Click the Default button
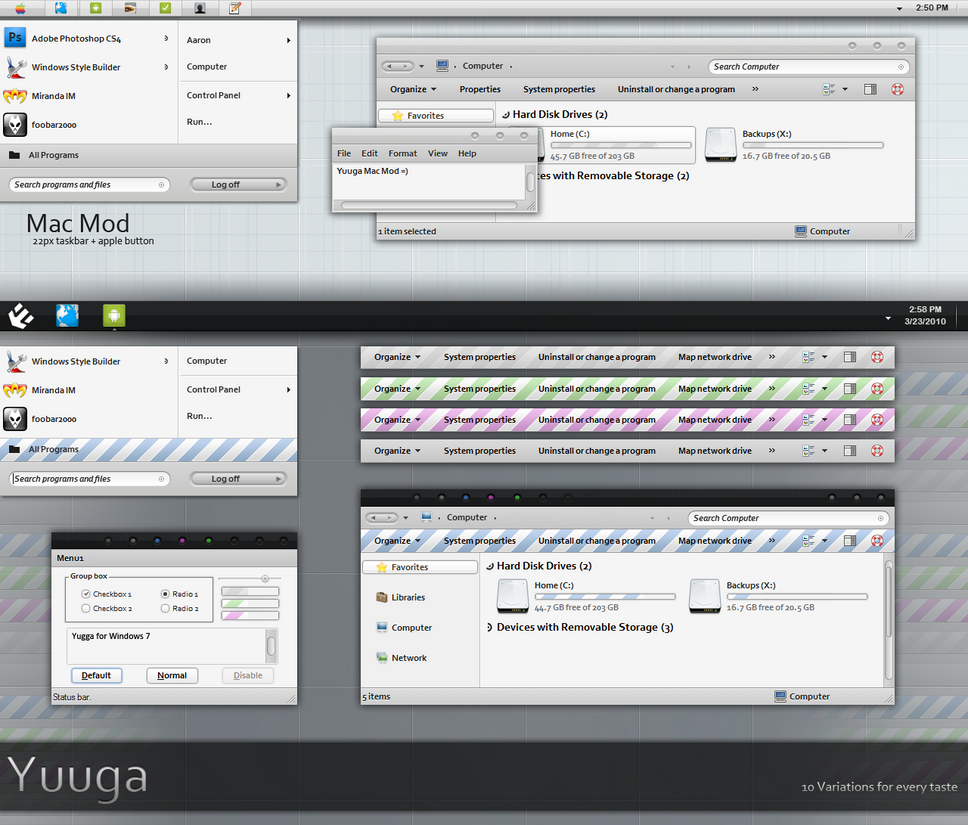Viewport: 968px width, 825px height. coord(96,676)
